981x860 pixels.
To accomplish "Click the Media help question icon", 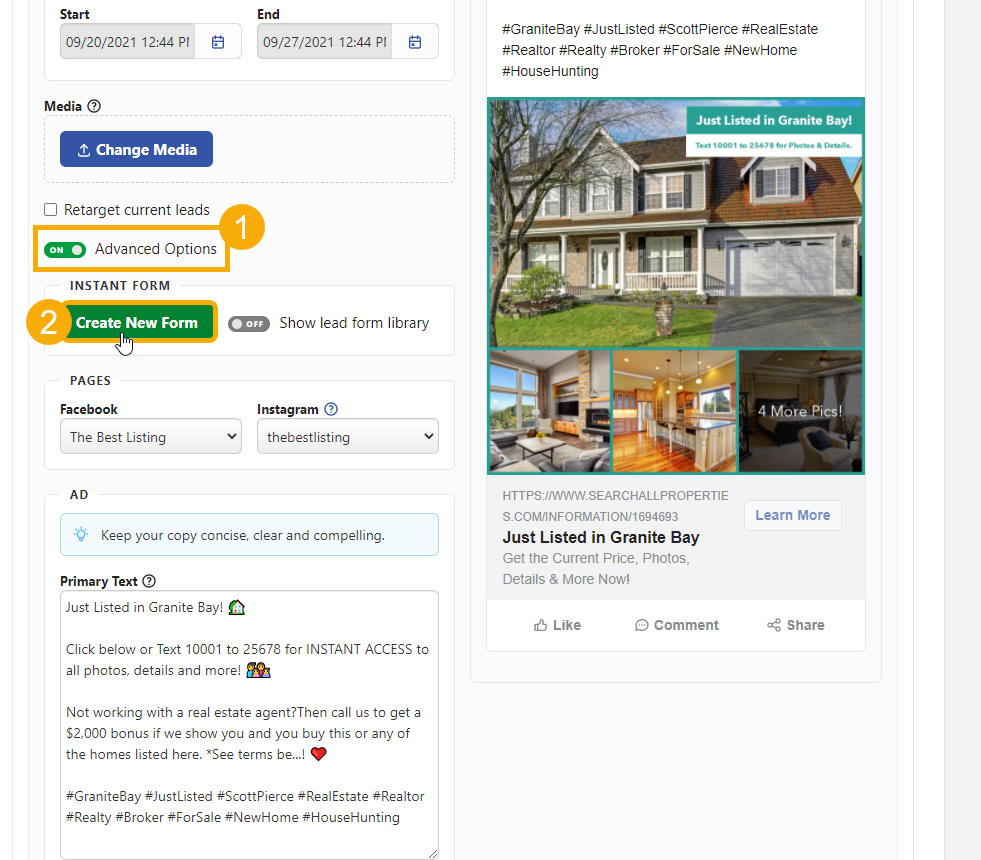I will tap(94, 106).
